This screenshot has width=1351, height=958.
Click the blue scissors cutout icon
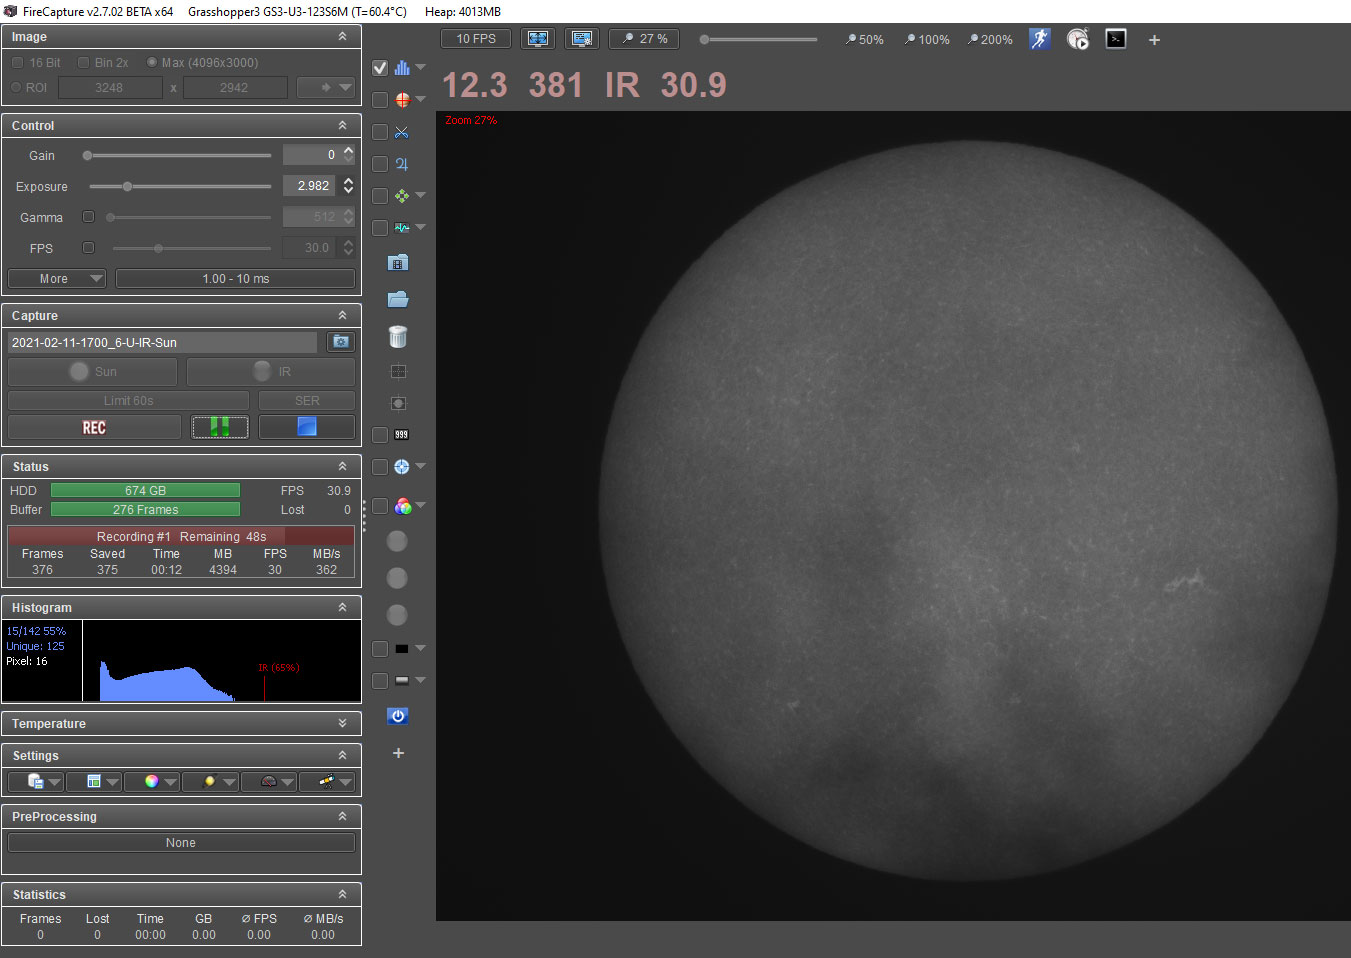coord(402,132)
